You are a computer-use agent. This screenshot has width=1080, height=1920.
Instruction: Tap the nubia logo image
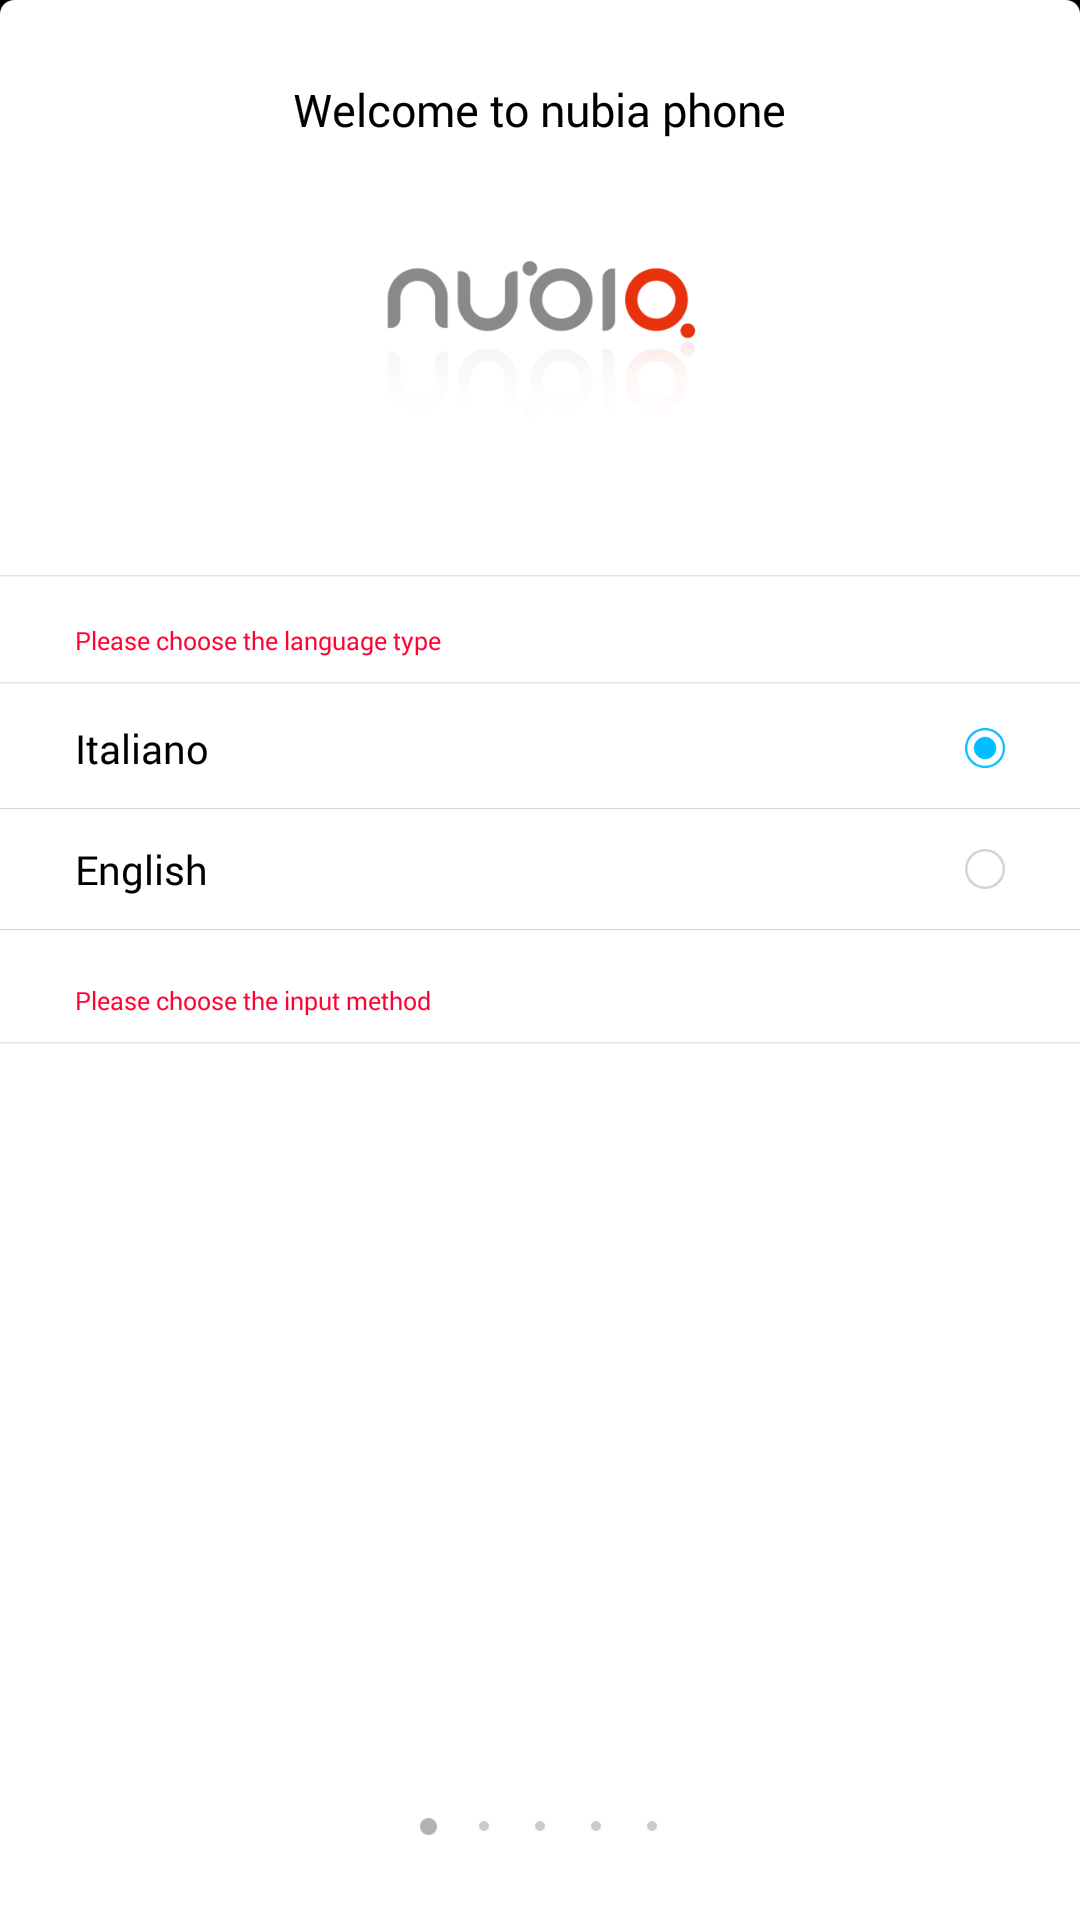[541, 298]
